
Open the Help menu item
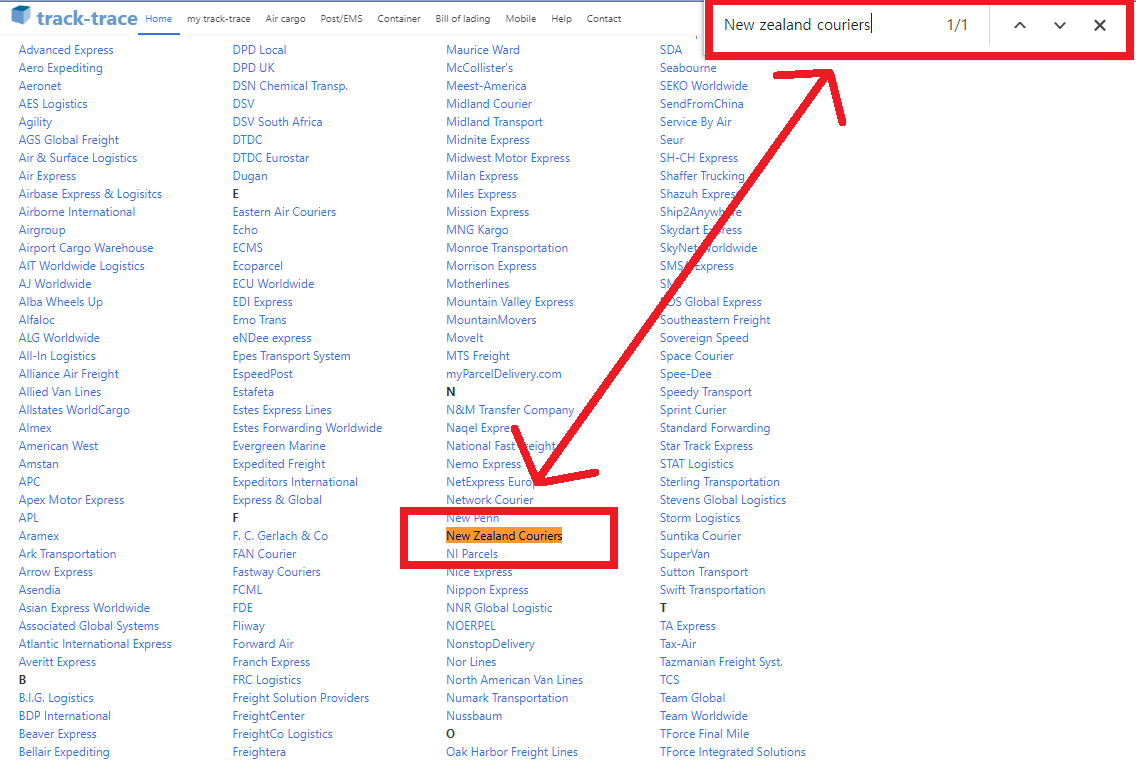[561, 19]
